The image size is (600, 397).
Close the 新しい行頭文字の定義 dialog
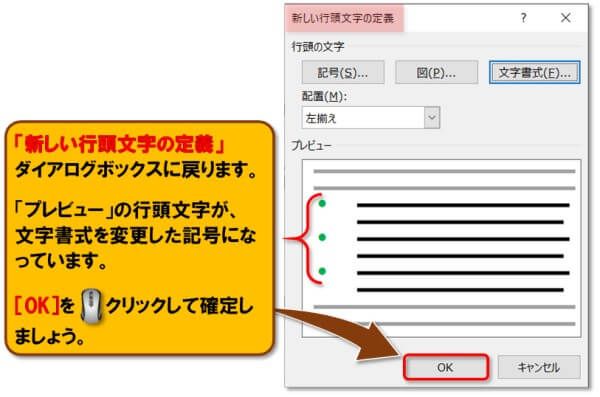566,18
